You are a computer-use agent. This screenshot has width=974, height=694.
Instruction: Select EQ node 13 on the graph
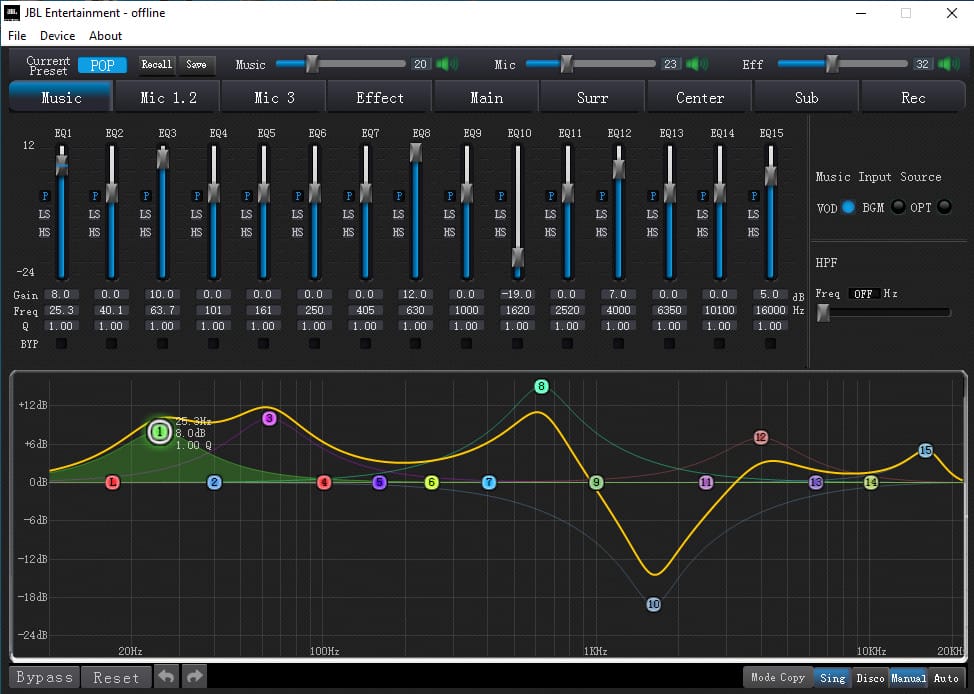coord(816,482)
